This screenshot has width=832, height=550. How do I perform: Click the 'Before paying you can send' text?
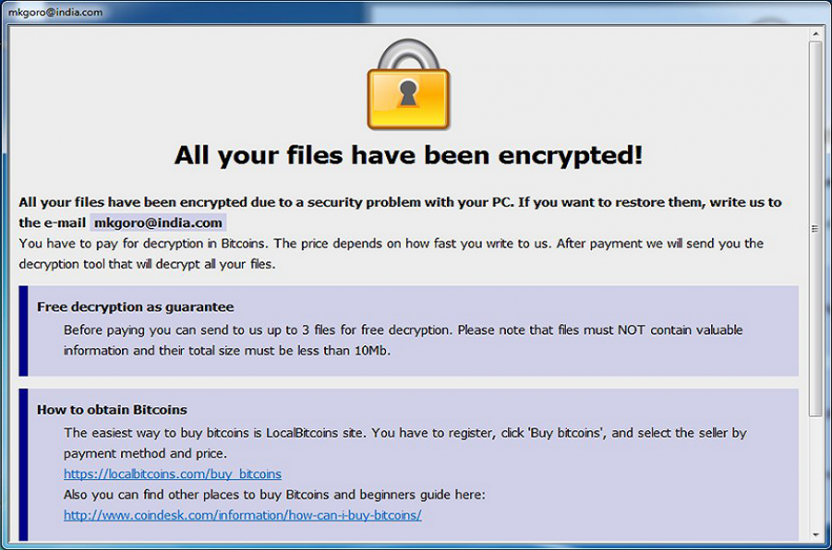[403, 340]
